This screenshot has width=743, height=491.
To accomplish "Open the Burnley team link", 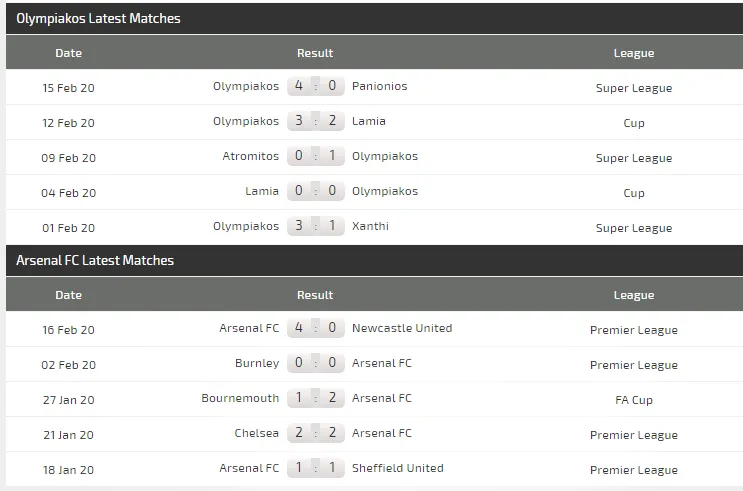I will coord(258,363).
